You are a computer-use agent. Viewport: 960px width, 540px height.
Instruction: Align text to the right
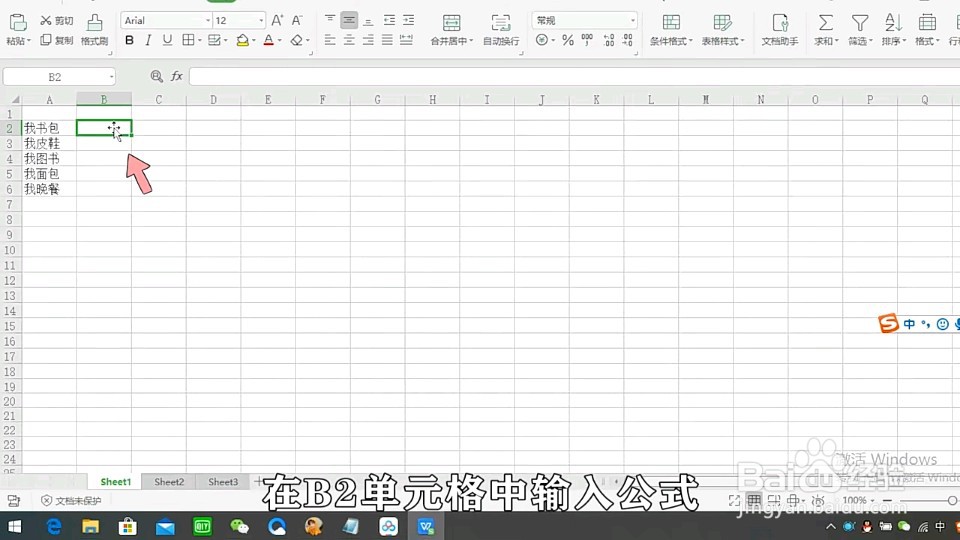(368, 40)
